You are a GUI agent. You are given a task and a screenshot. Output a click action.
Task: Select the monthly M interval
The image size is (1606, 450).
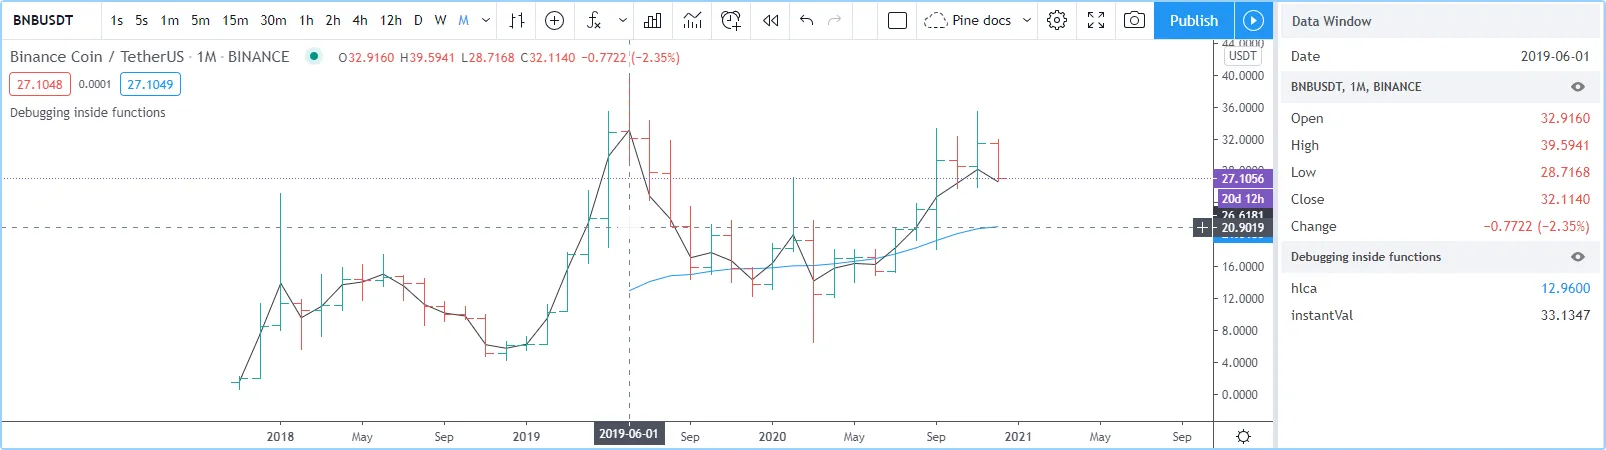point(463,20)
